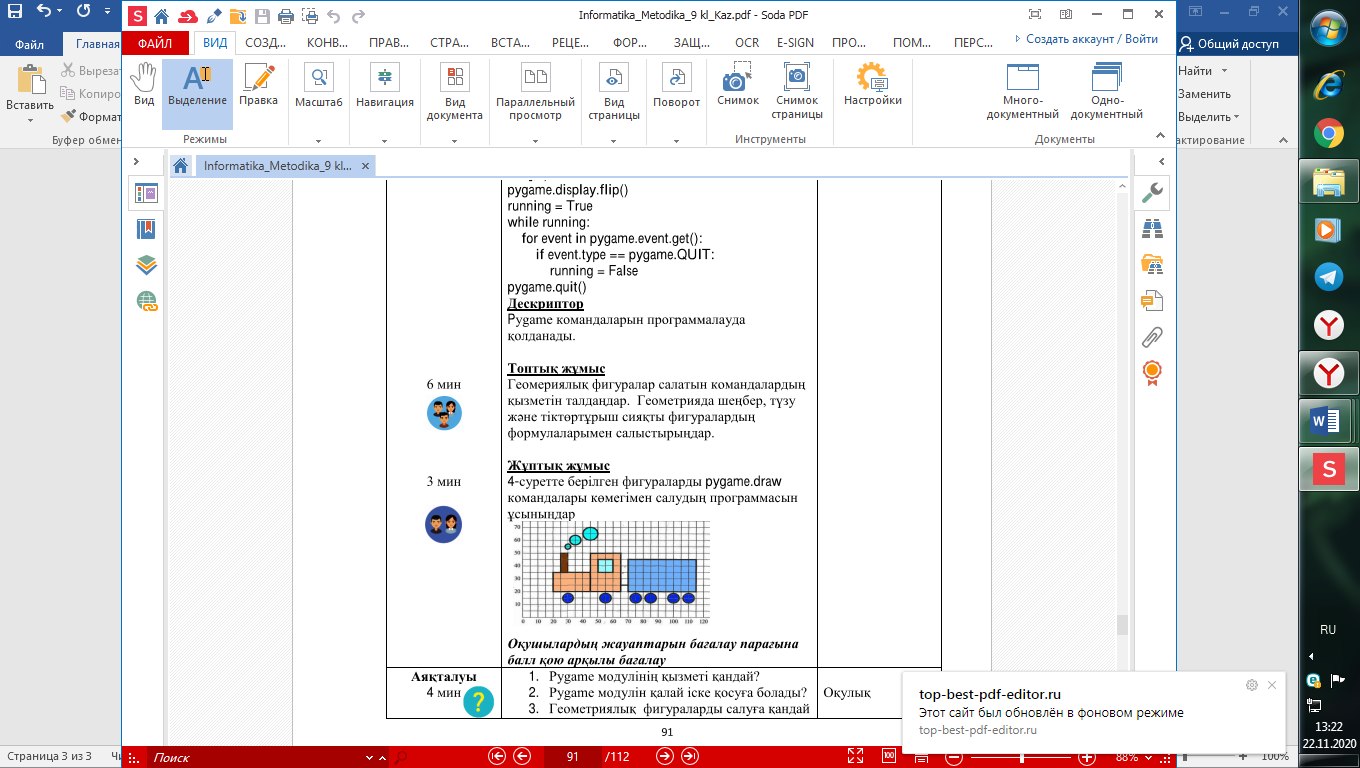1360x768 pixels.
Task: Click the page number field showing 91
Action: 573,757
